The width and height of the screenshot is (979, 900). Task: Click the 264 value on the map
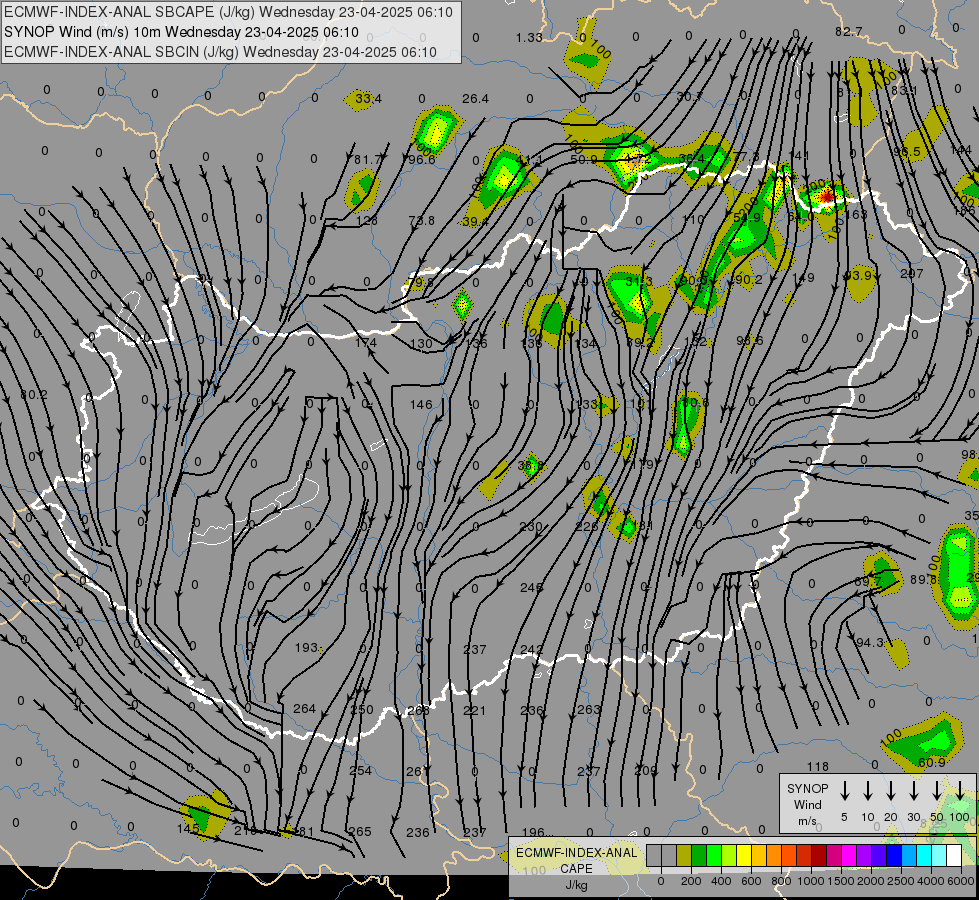point(305,708)
